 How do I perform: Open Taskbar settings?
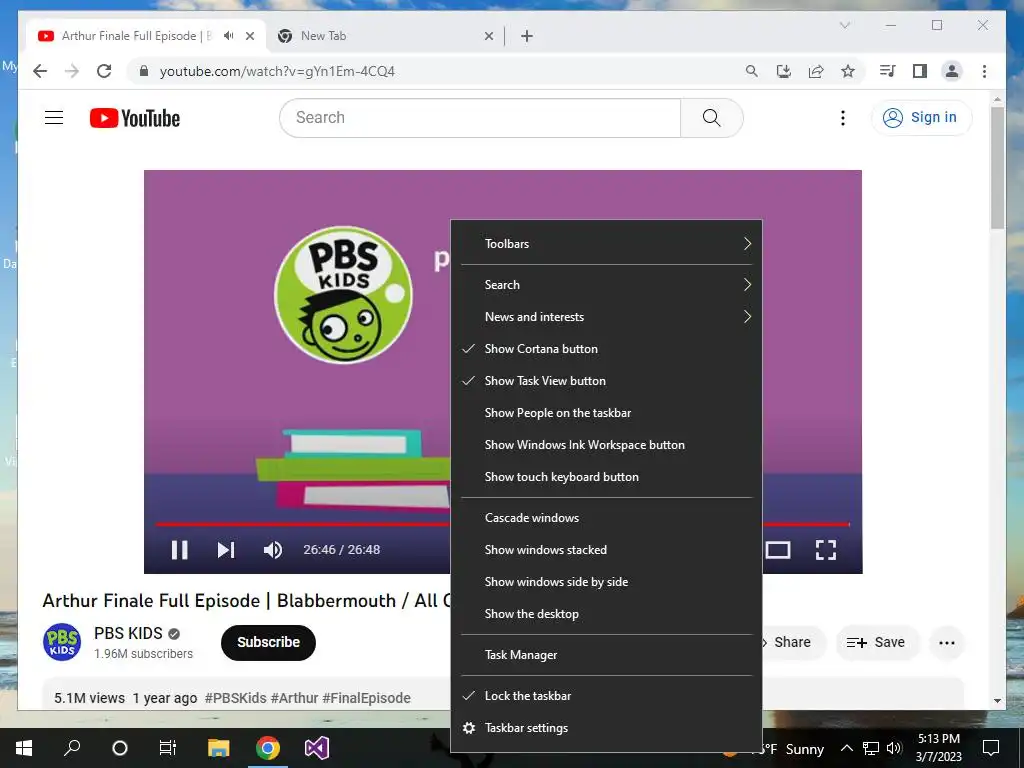[606, 728]
